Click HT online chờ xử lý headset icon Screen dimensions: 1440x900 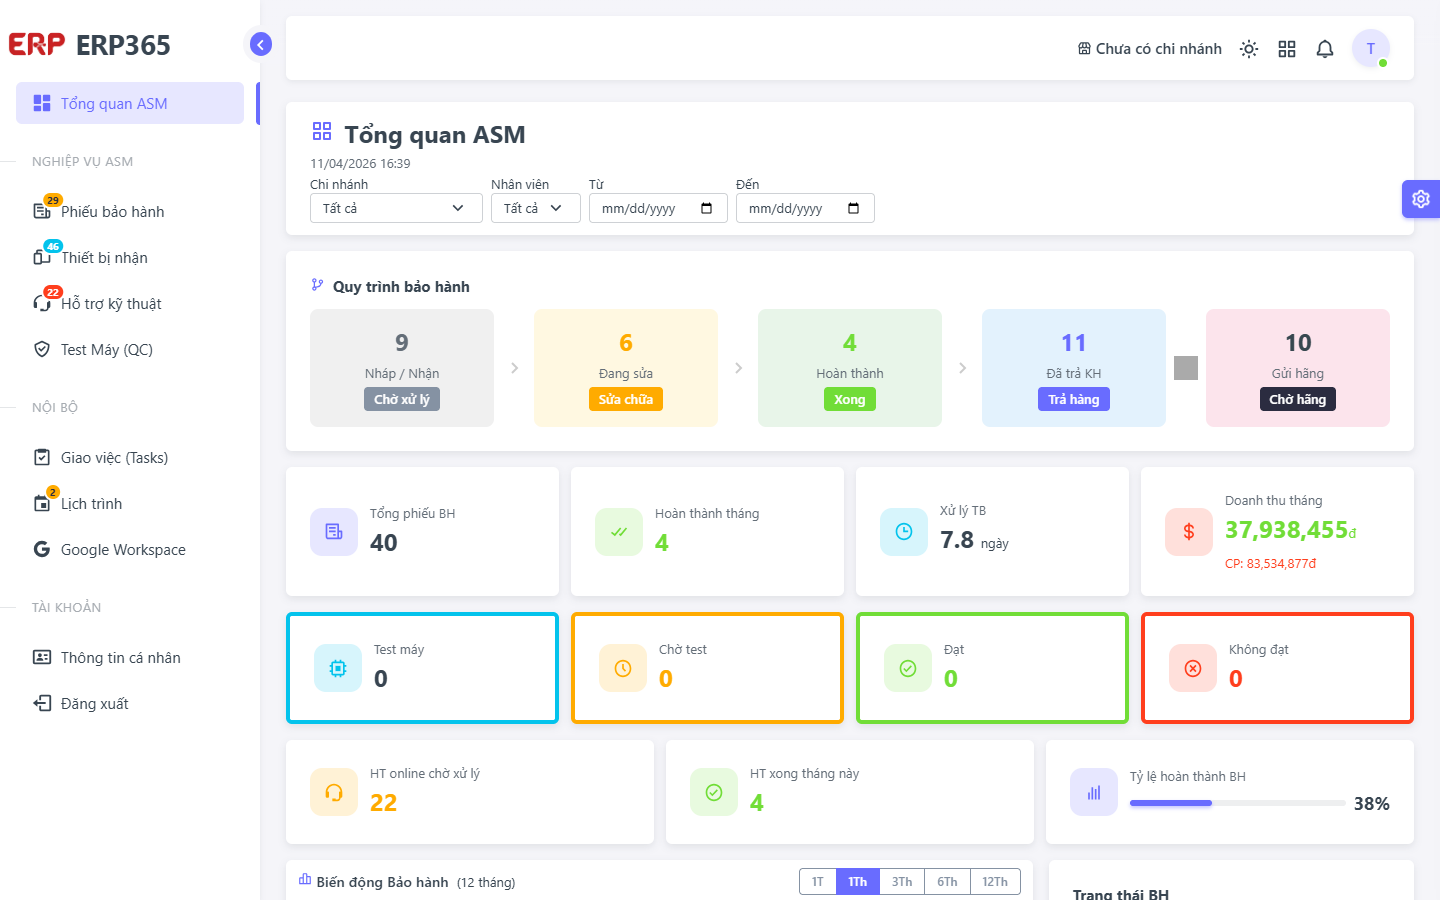click(334, 792)
